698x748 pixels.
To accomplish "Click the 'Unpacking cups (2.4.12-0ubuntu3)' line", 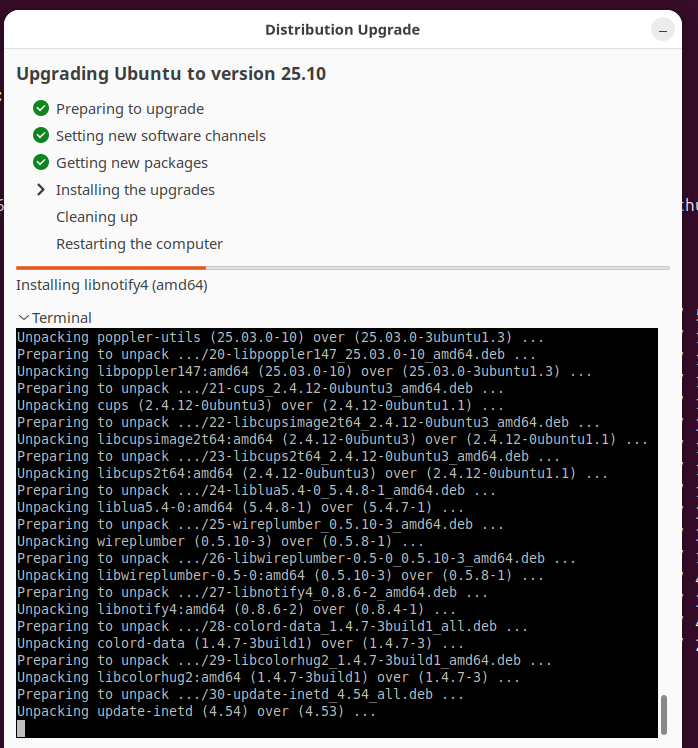I will pos(260,405).
